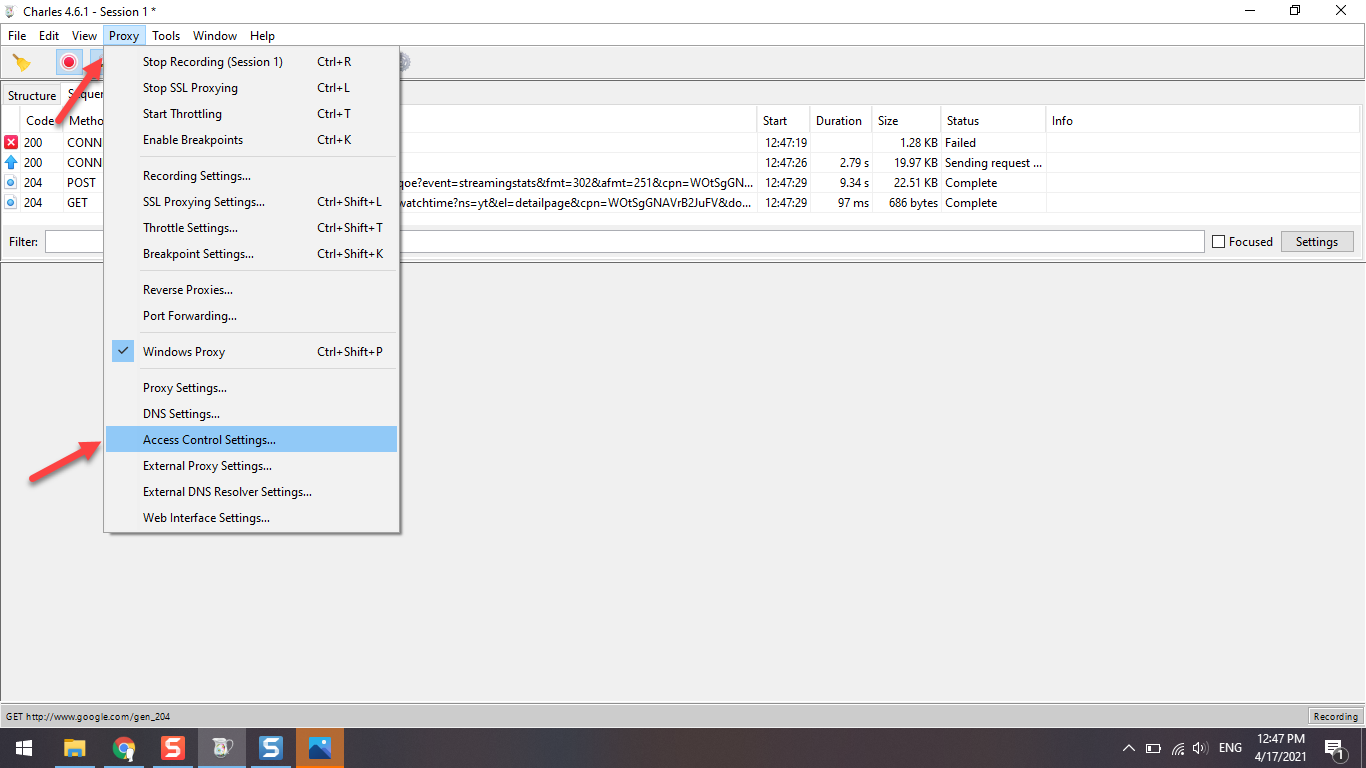Screen dimensions: 1366x768
Task: Open SSL Proxying Settings...
Action: click(x=251, y=202)
